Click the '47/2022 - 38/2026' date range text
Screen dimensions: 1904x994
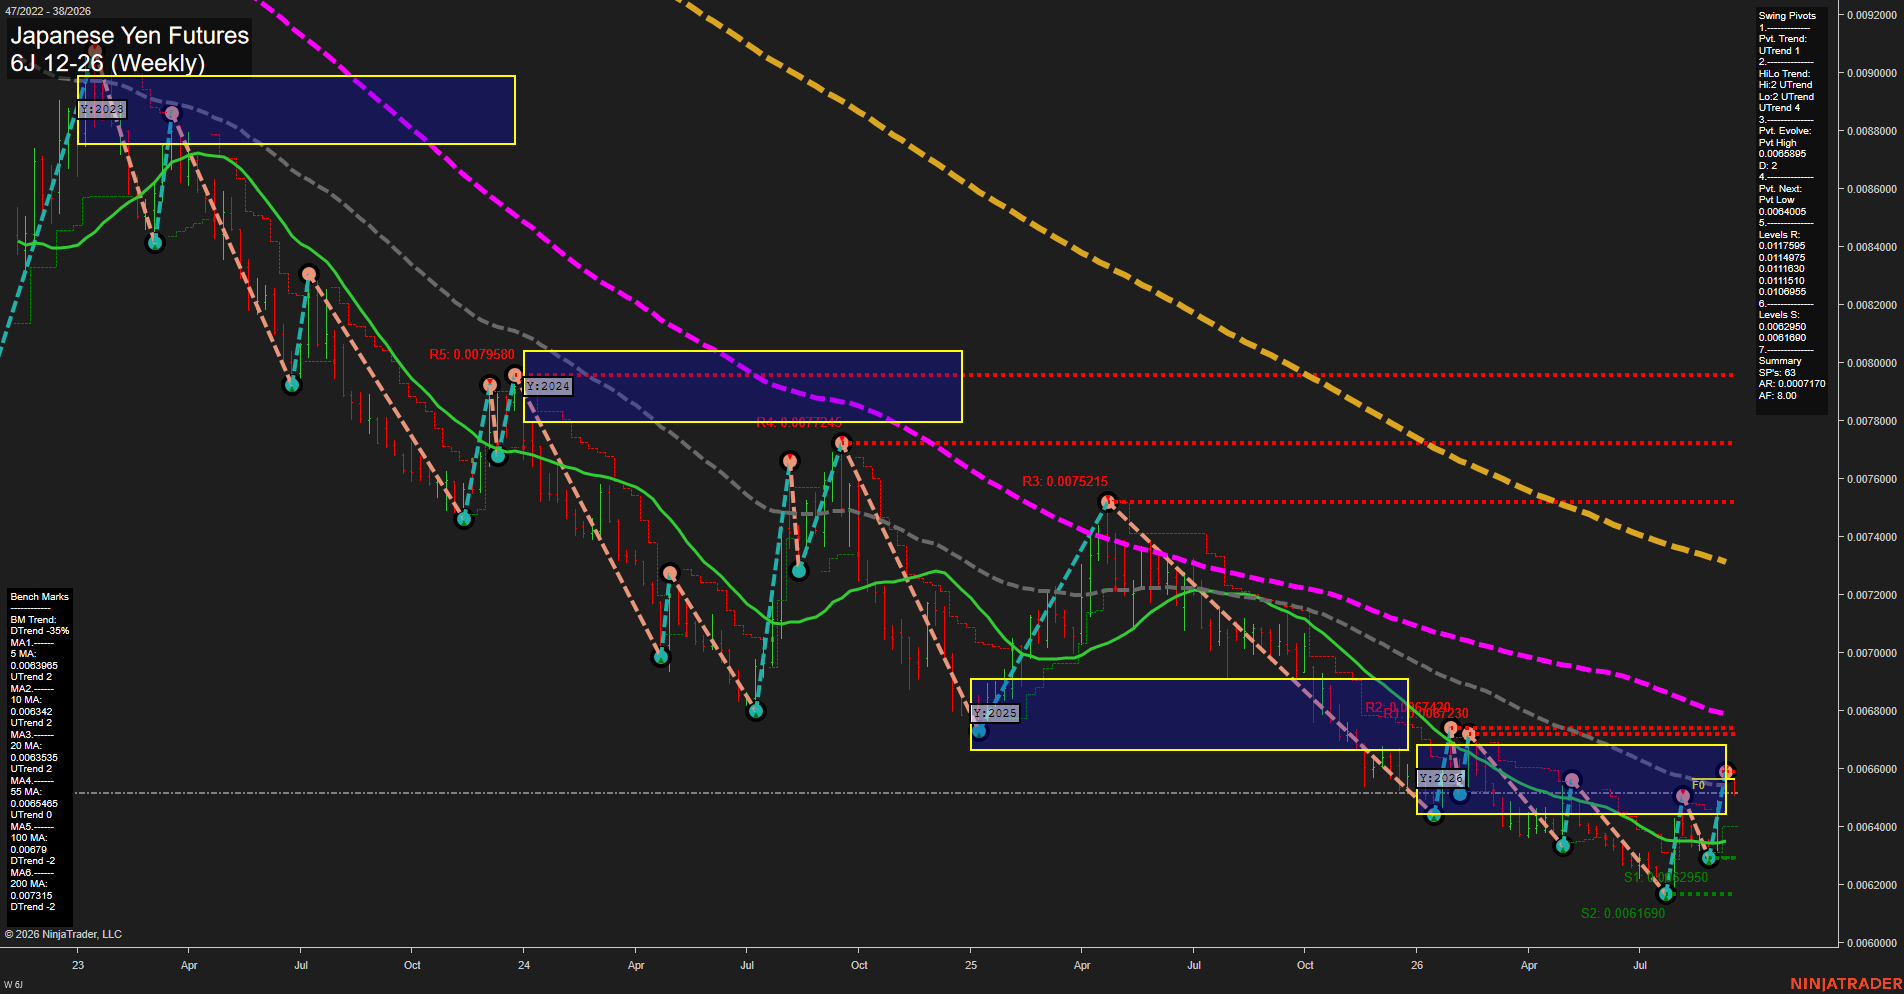click(48, 11)
